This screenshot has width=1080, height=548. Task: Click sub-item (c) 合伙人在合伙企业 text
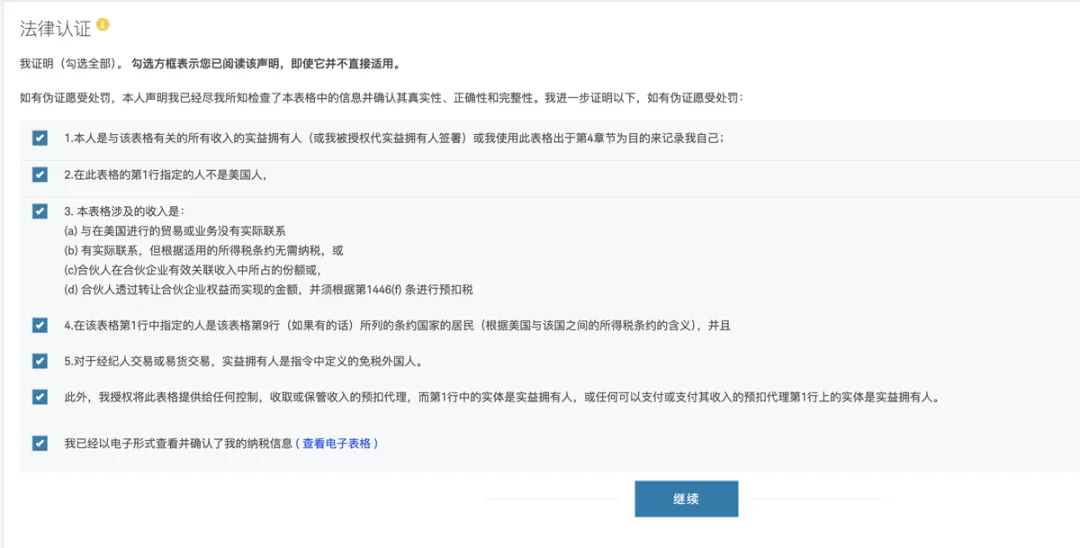(x=194, y=270)
